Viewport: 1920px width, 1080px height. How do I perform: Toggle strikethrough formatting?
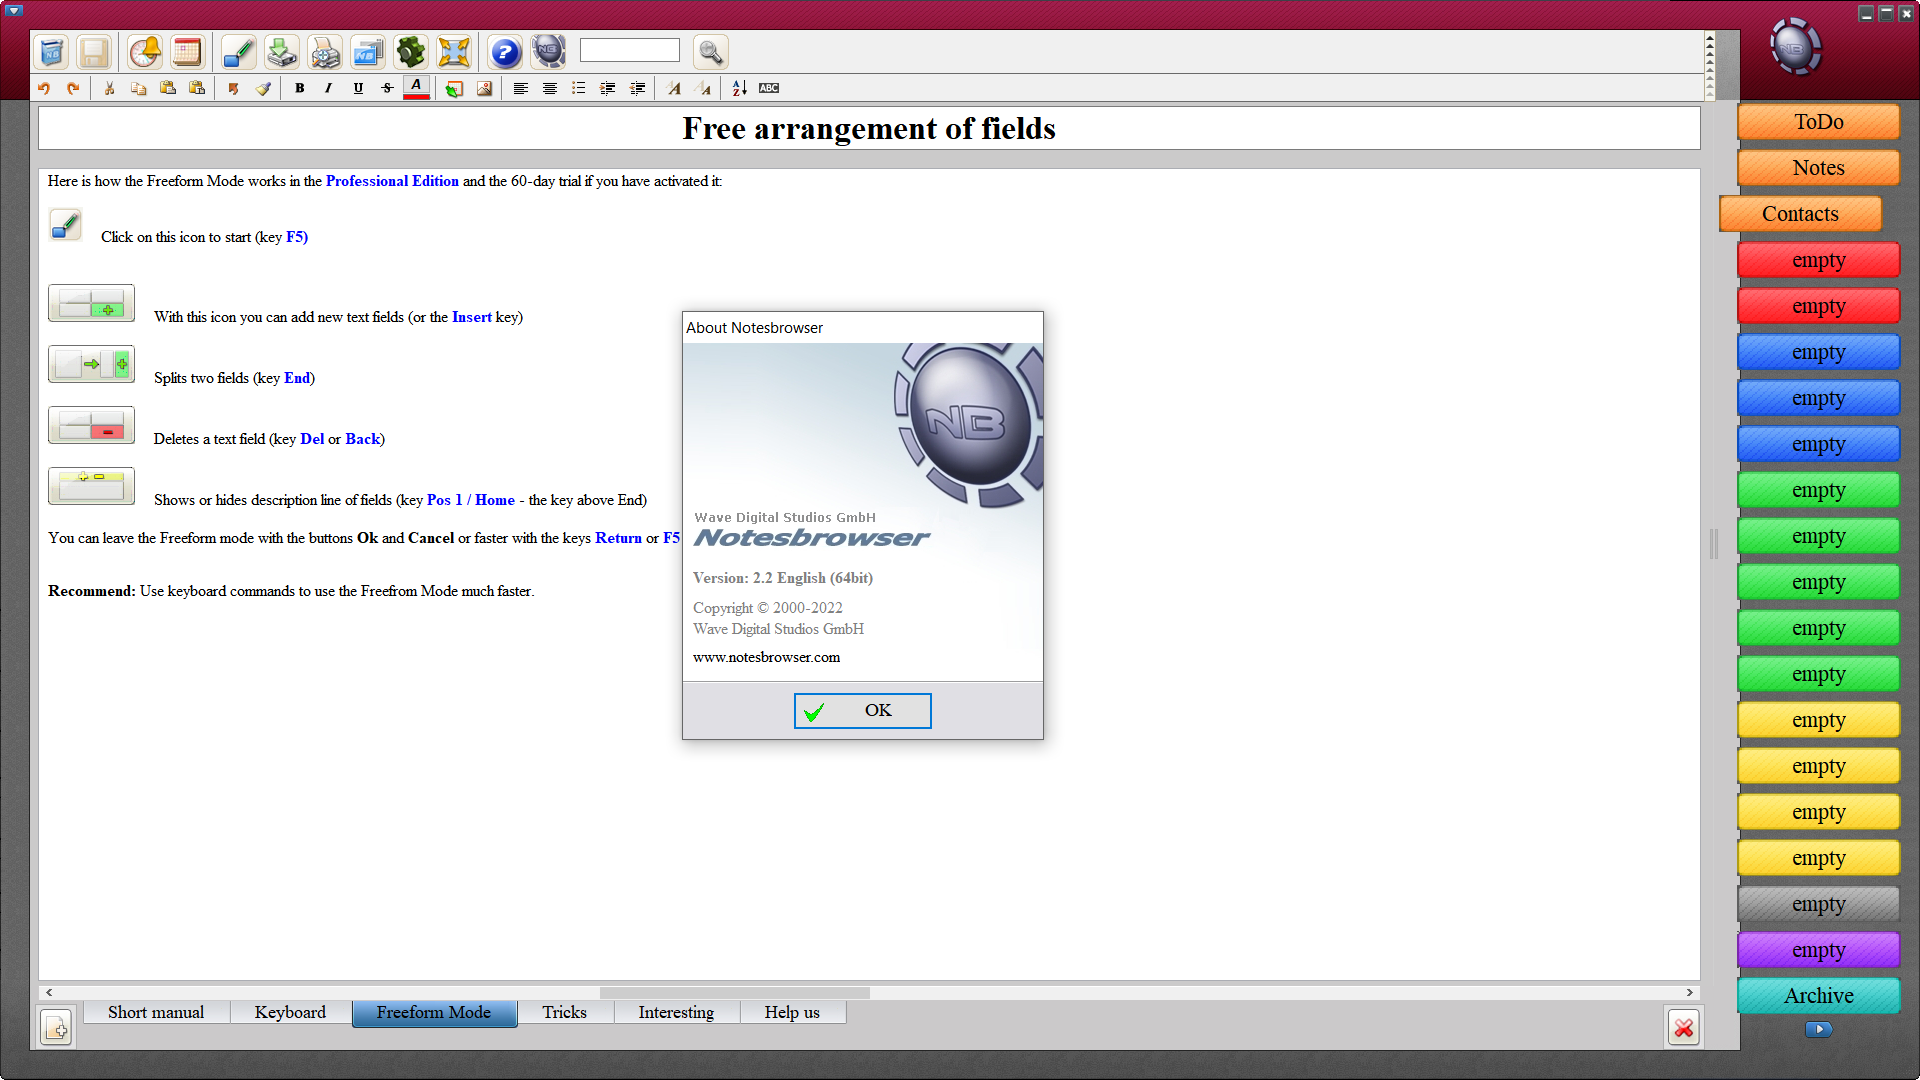pos(387,88)
